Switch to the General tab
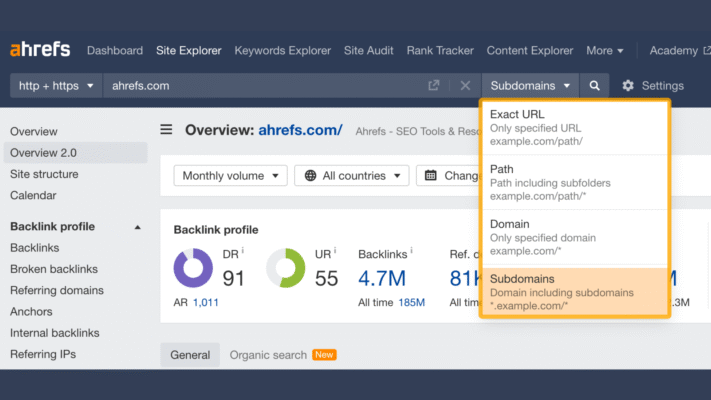Image resolution: width=711 pixels, height=400 pixels. (x=190, y=355)
